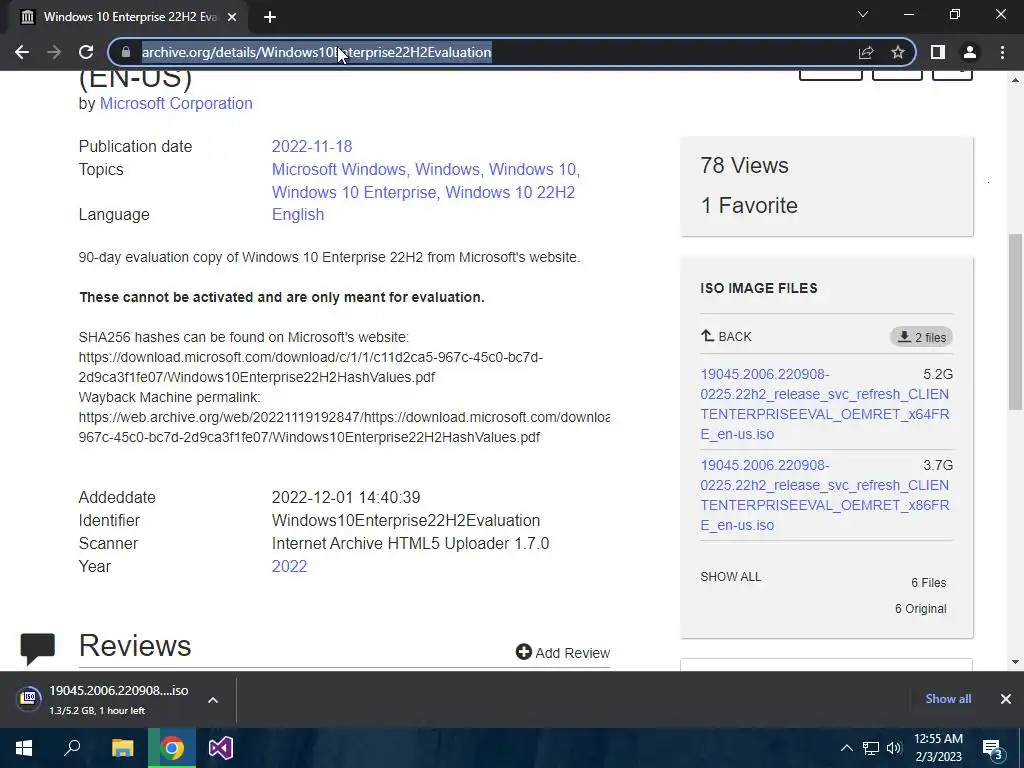This screenshot has height=768, width=1024.
Task: Show hidden system tray icons
Action: click(846, 748)
